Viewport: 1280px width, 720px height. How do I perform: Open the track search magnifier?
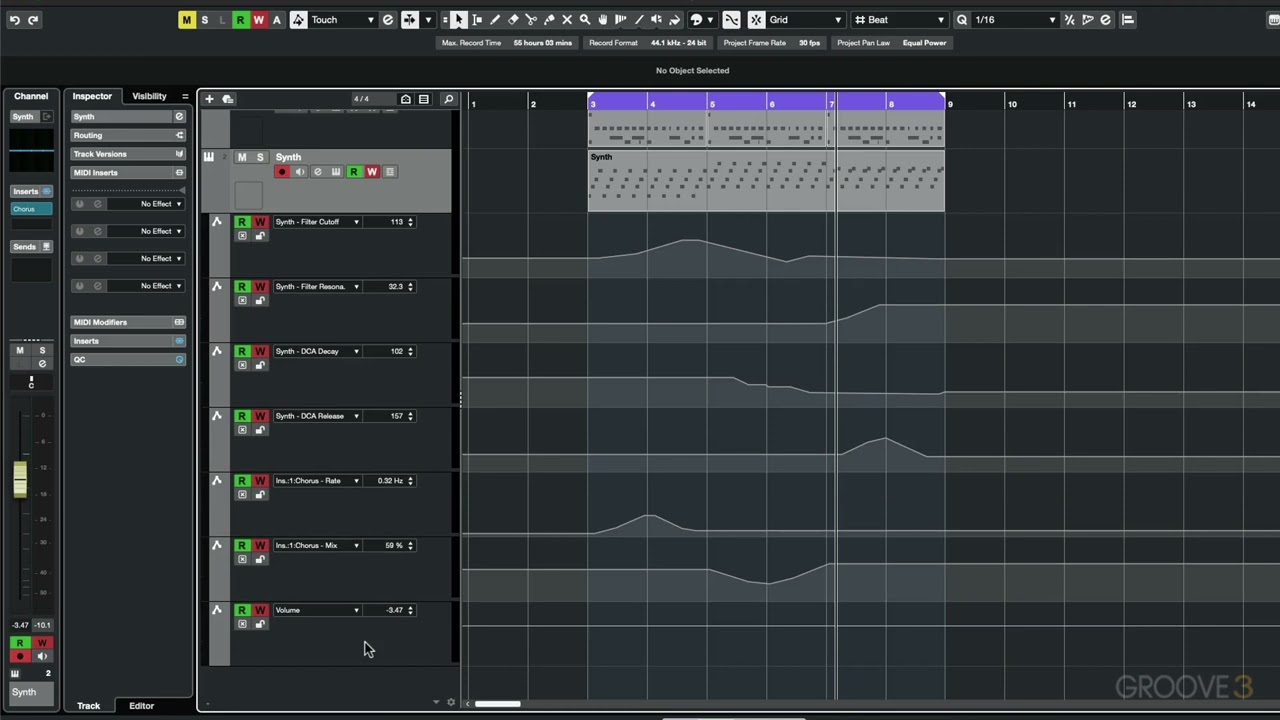[448, 99]
